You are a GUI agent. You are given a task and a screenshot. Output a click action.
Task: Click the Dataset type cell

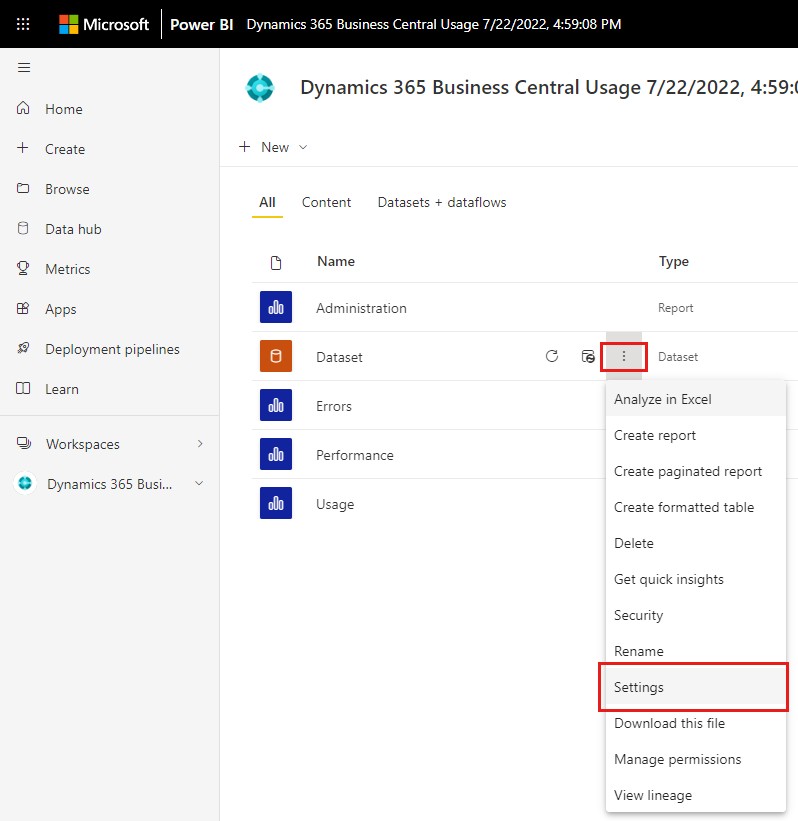tap(678, 357)
